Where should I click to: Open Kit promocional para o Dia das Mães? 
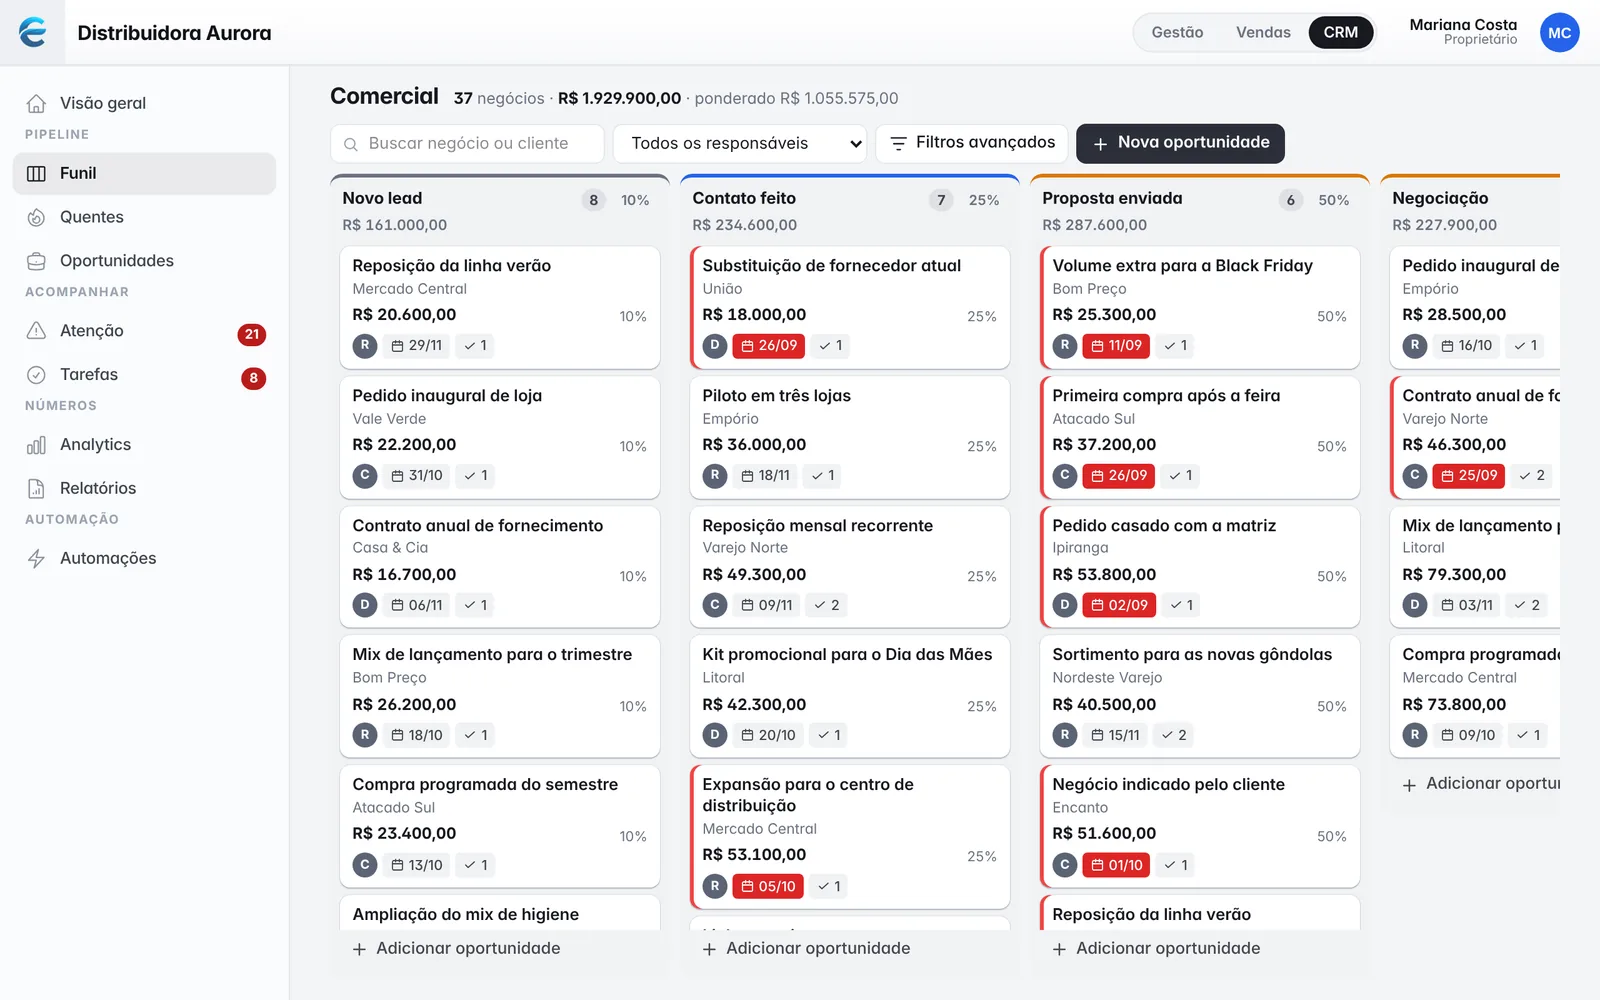(x=850, y=697)
